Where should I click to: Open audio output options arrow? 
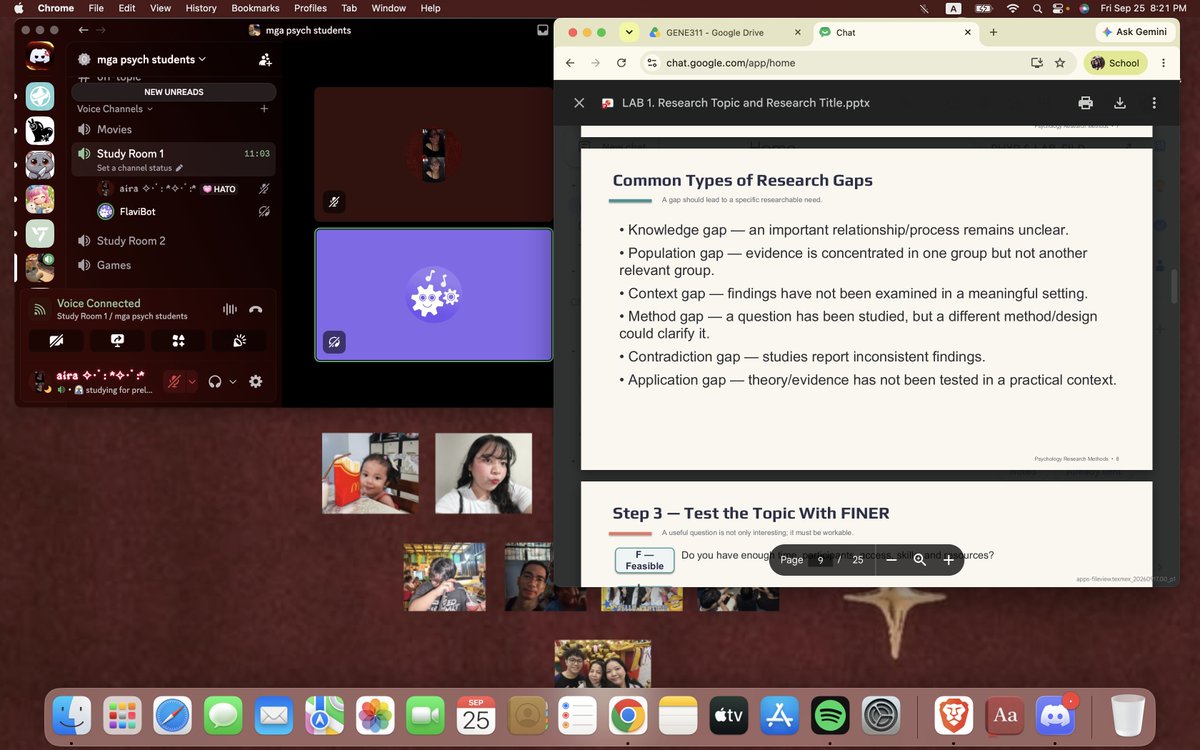(x=233, y=381)
